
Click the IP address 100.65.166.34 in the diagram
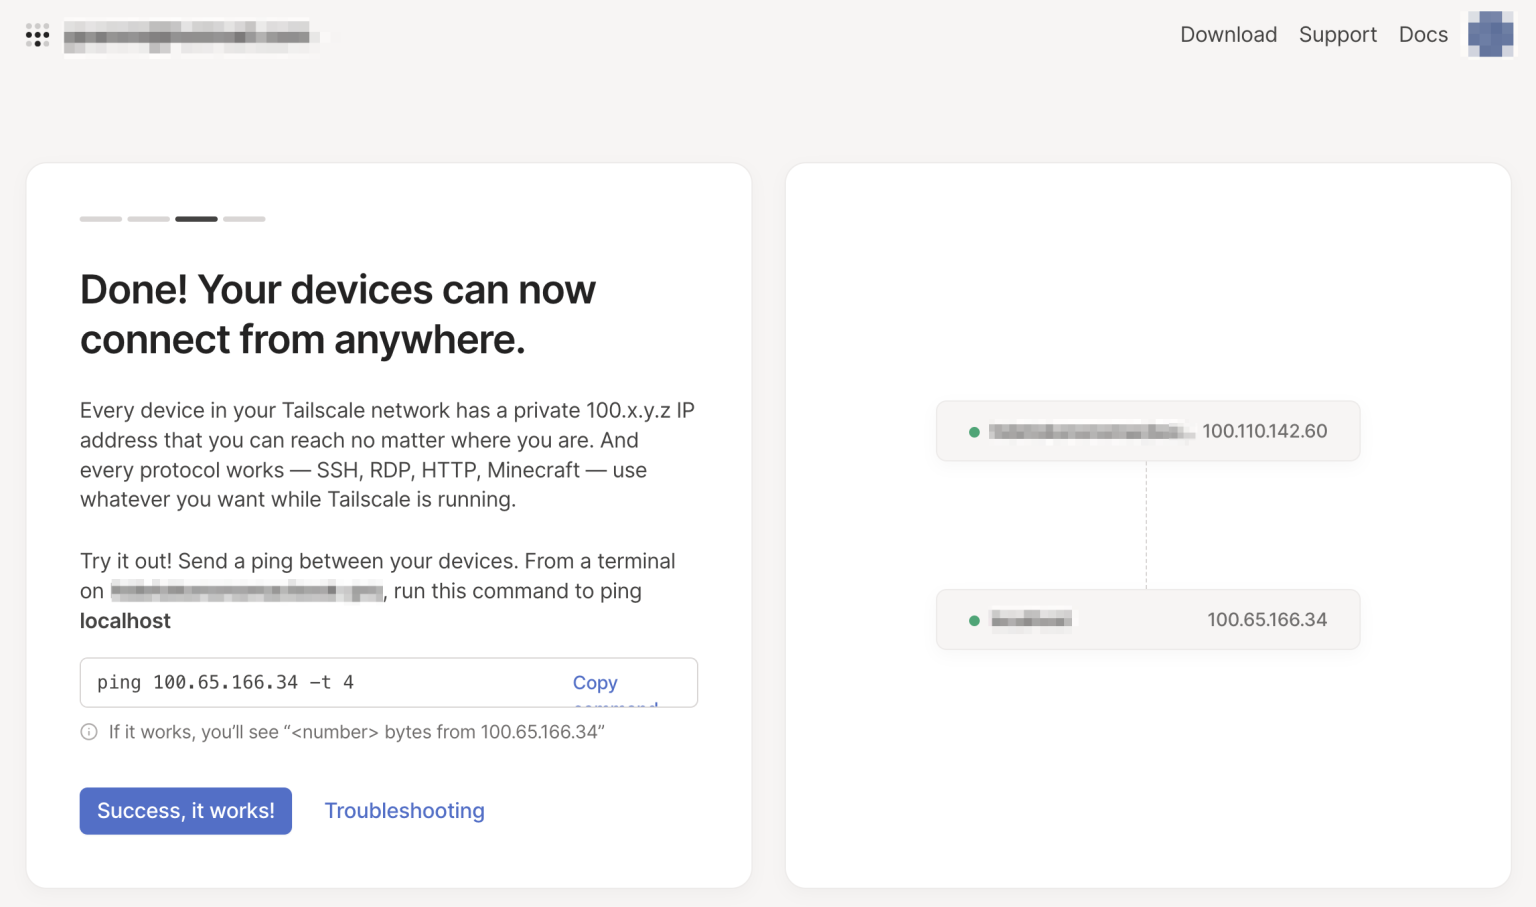pyautogui.click(x=1267, y=619)
